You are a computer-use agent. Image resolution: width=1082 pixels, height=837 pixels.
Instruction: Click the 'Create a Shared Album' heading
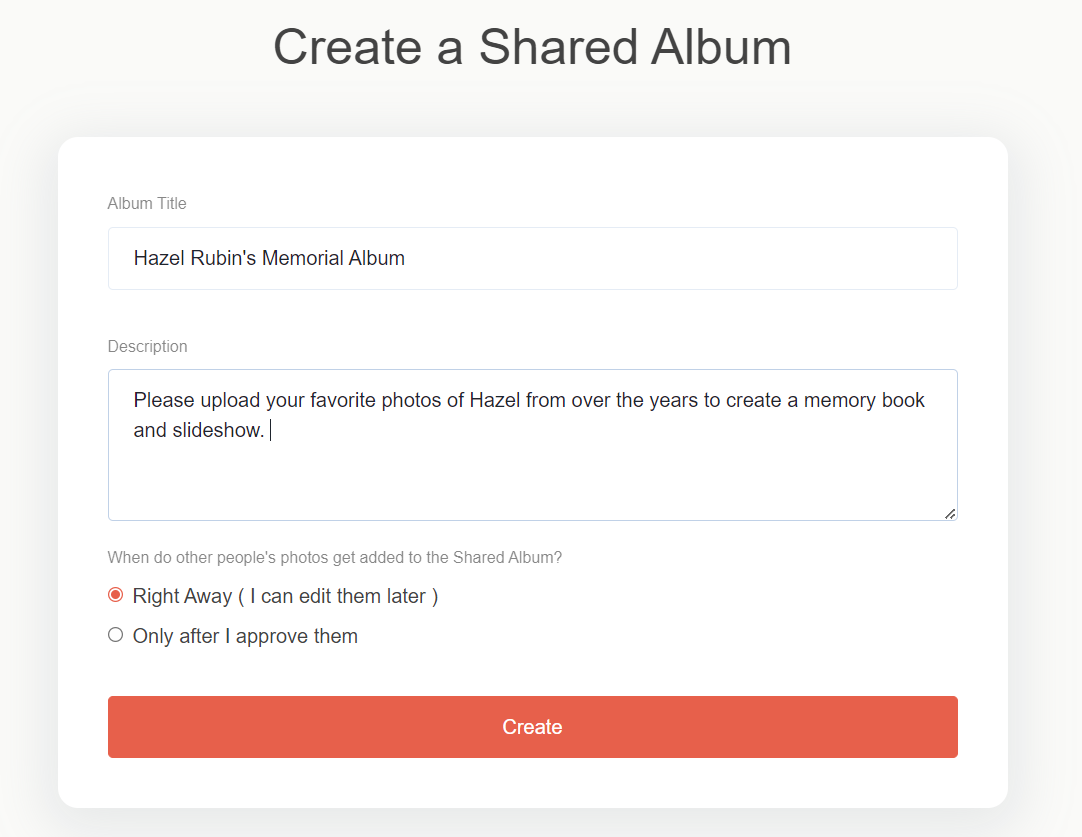pyautogui.click(x=532, y=47)
